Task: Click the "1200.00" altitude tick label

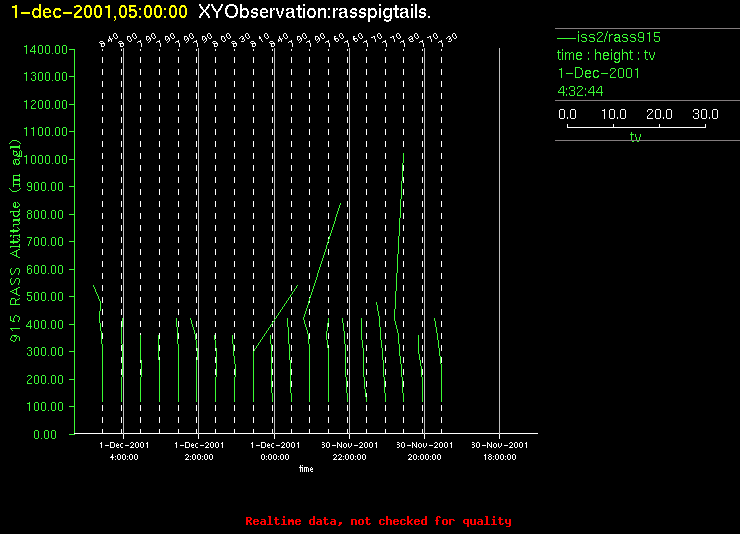Action: click(45, 104)
